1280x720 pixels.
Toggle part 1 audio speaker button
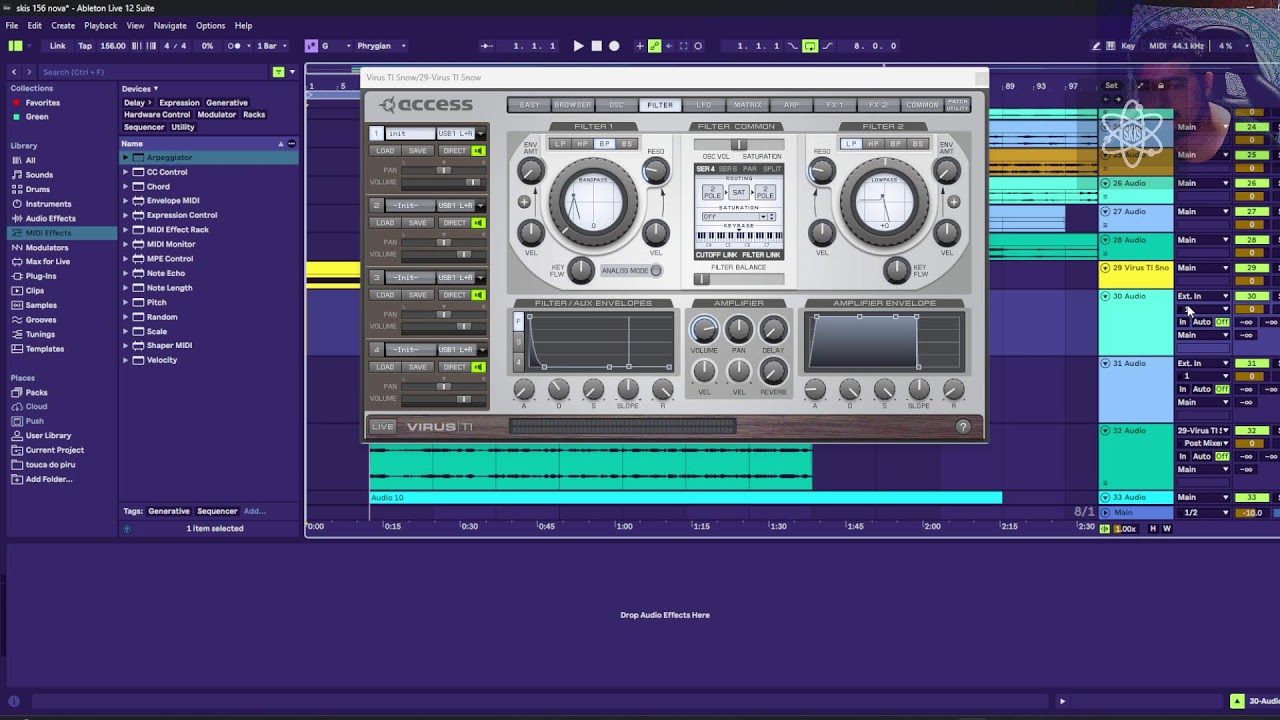479,151
